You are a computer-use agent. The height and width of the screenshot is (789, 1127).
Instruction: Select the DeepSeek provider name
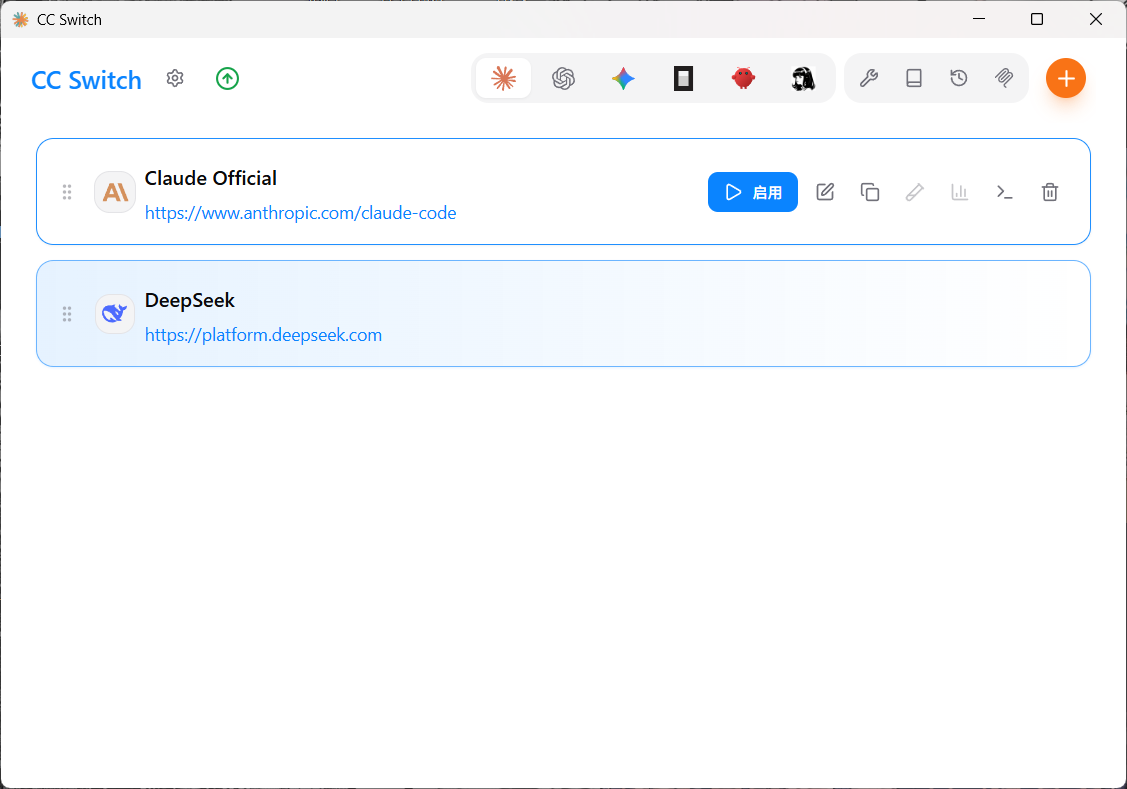(x=190, y=300)
